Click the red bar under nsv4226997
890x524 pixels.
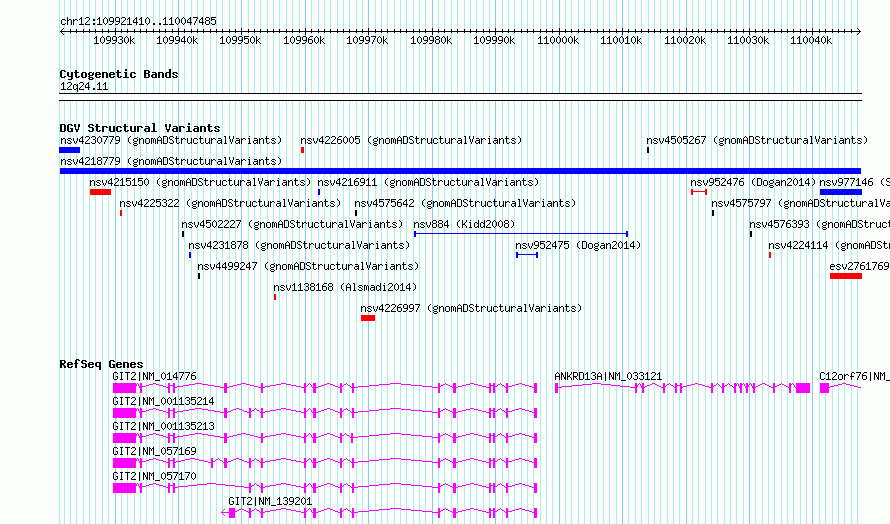click(x=368, y=318)
